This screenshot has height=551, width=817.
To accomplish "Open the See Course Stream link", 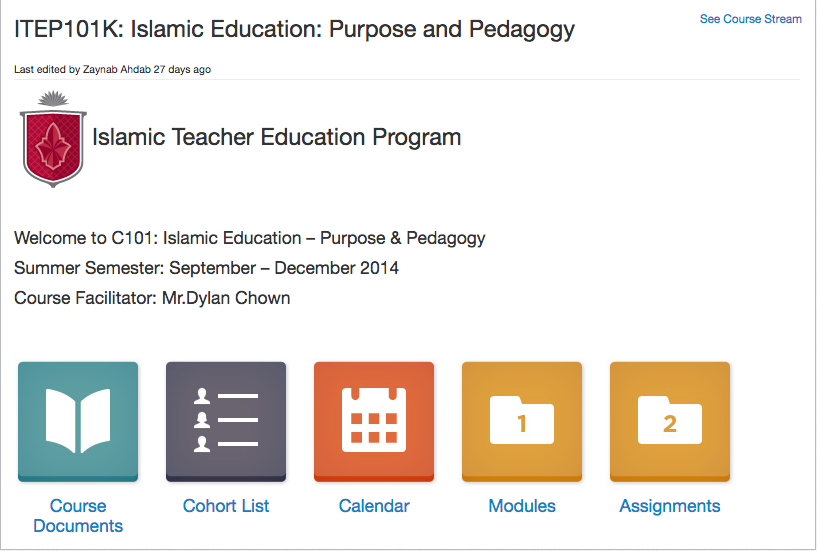I will pos(750,19).
